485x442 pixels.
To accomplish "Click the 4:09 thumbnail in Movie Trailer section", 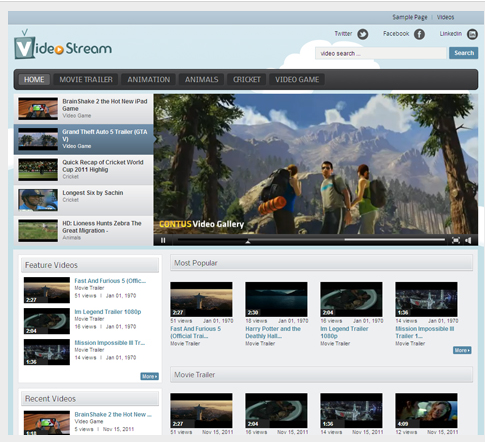I will click(426, 411).
